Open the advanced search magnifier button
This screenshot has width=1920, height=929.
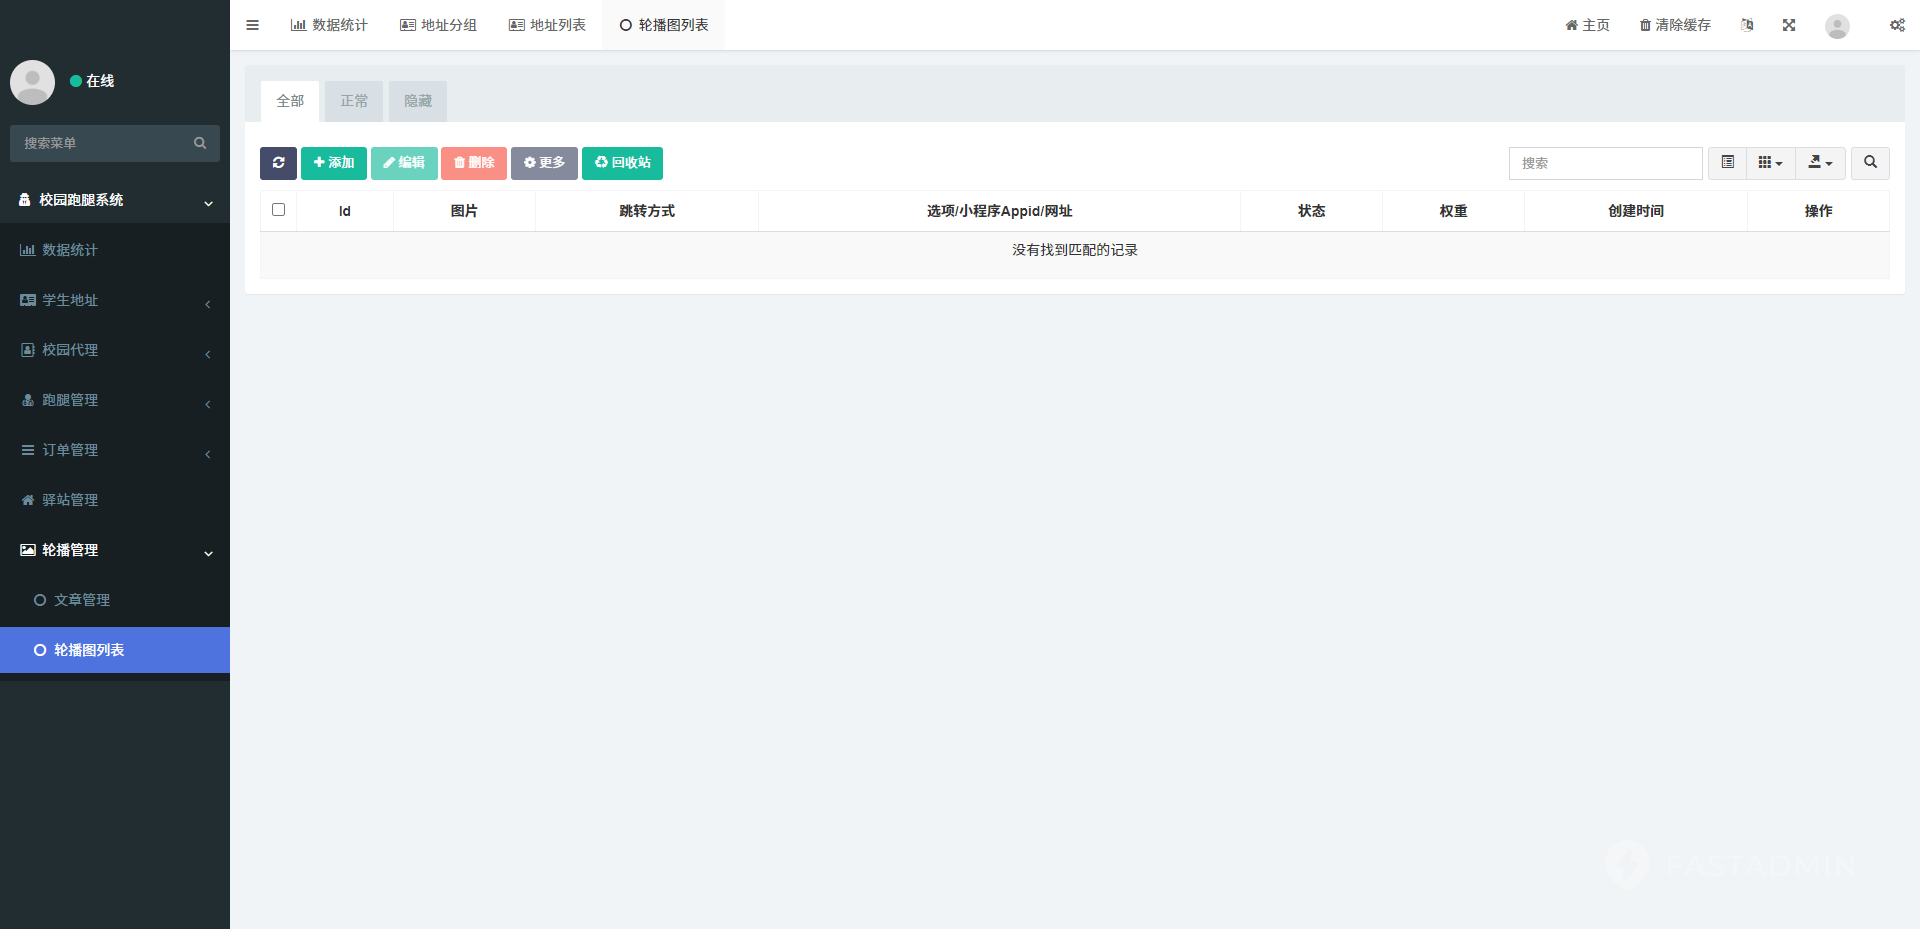pos(1870,163)
